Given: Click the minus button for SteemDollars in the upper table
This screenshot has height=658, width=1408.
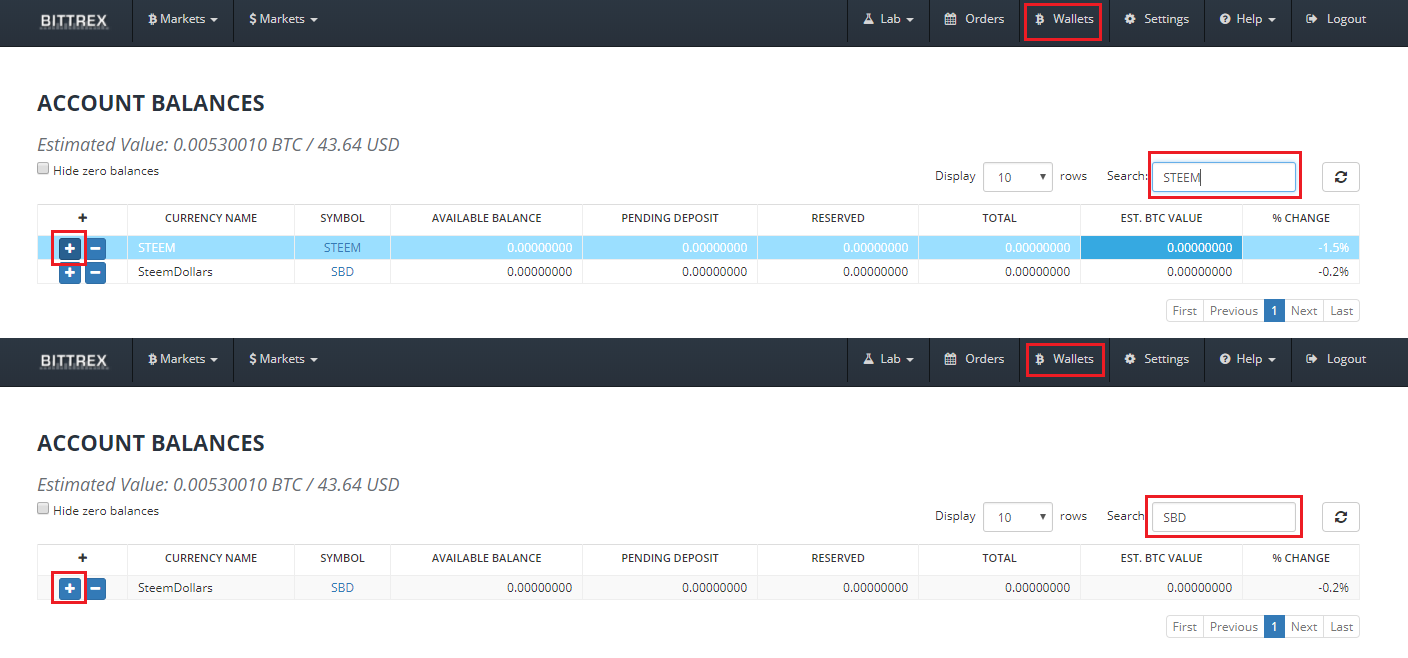Looking at the screenshot, I should click(95, 272).
